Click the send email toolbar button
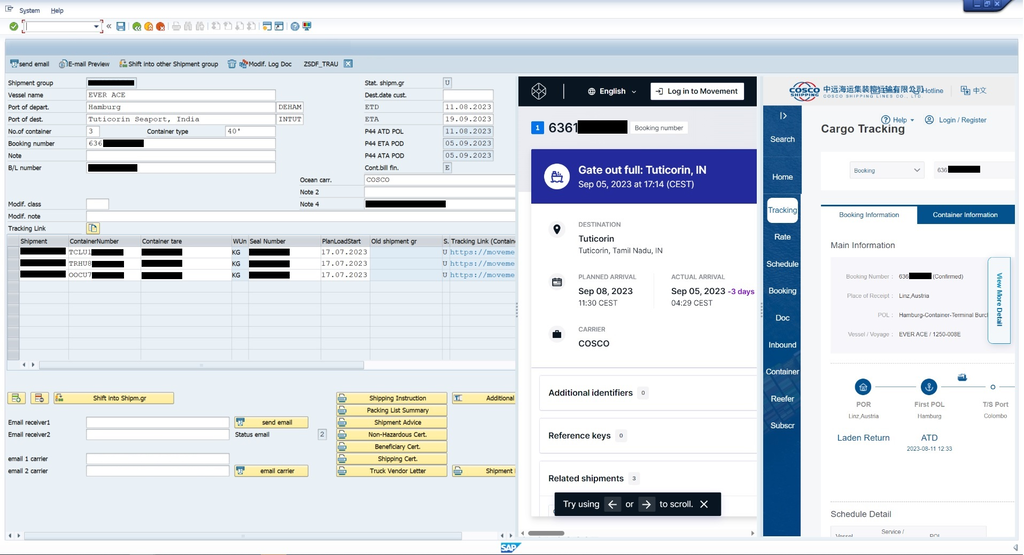The width and height of the screenshot is (1024, 555). [29, 64]
